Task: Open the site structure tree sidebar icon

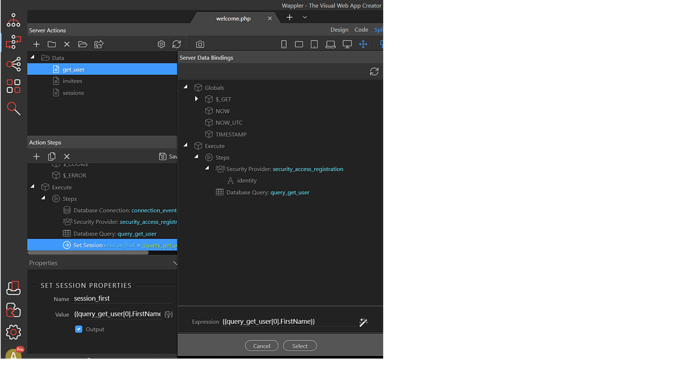Action: 13,20
